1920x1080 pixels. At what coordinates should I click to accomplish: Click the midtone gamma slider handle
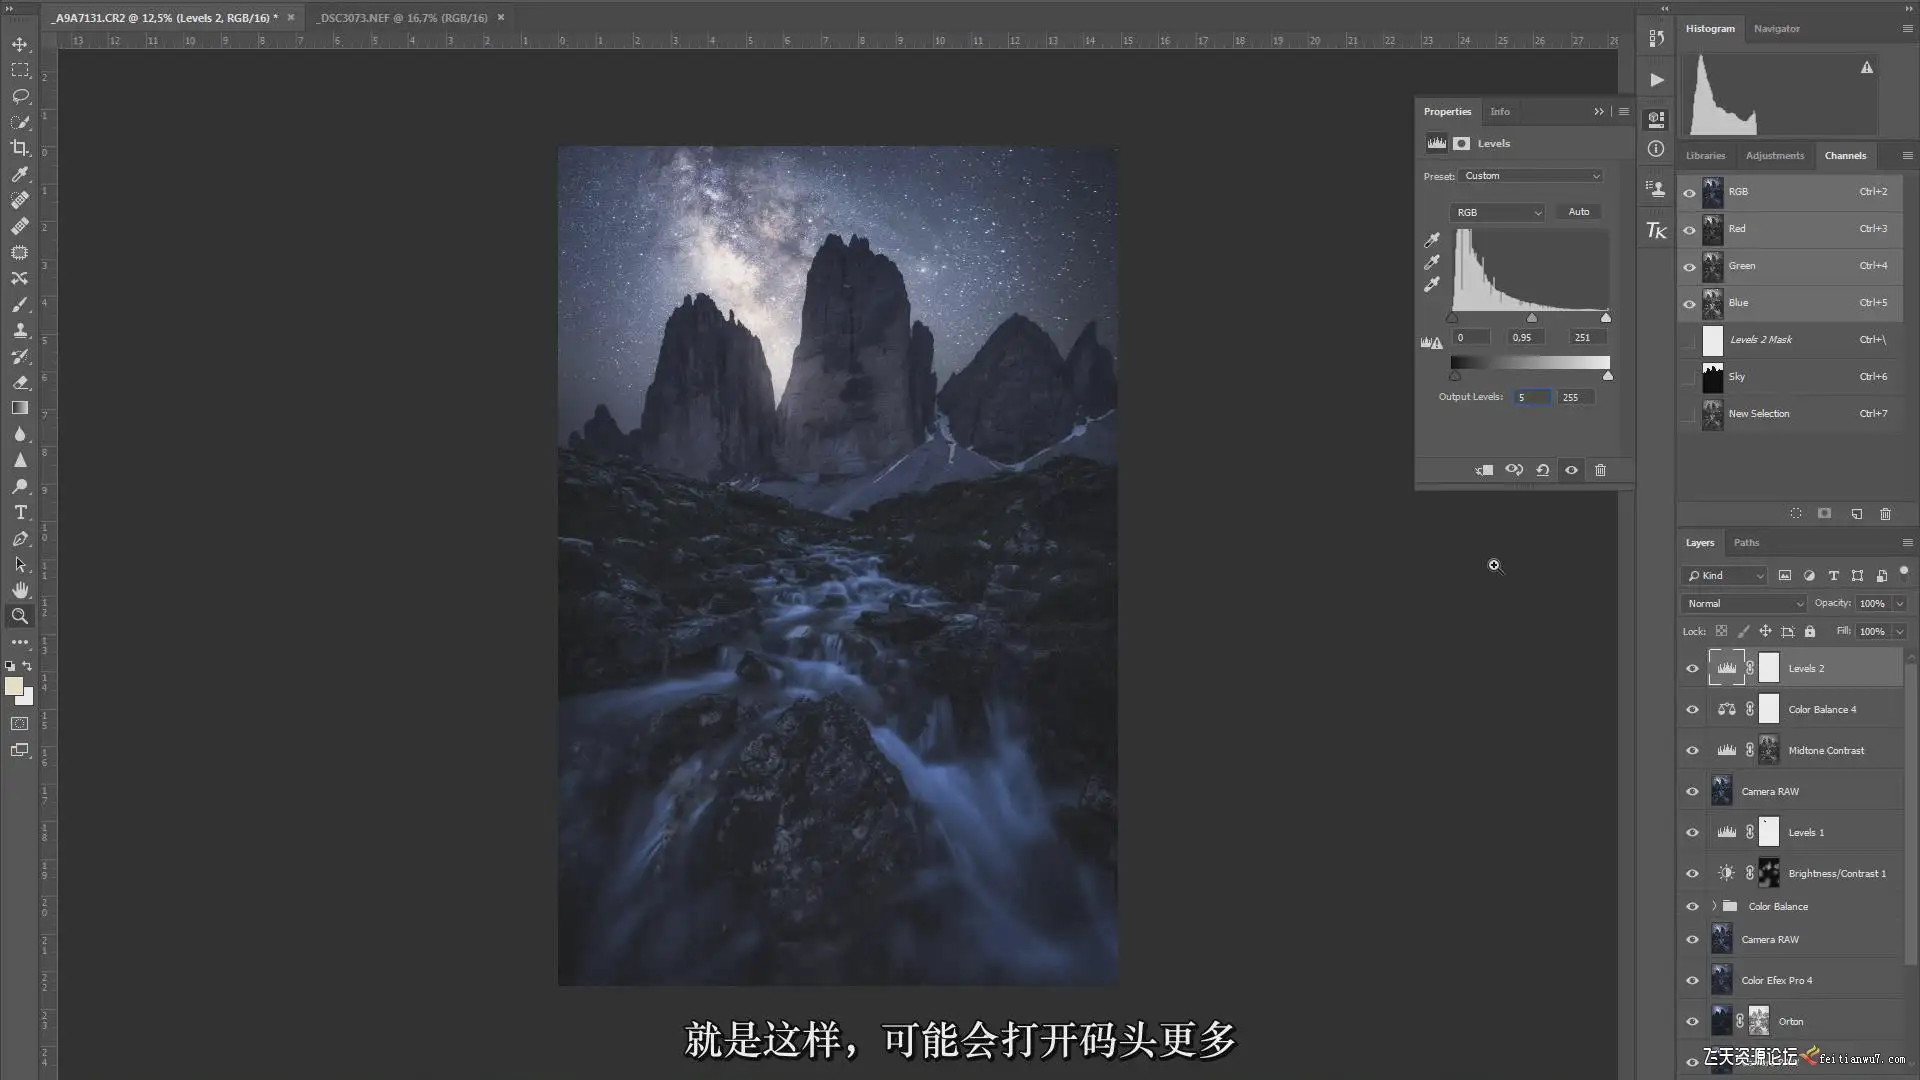tap(1531, 318)
